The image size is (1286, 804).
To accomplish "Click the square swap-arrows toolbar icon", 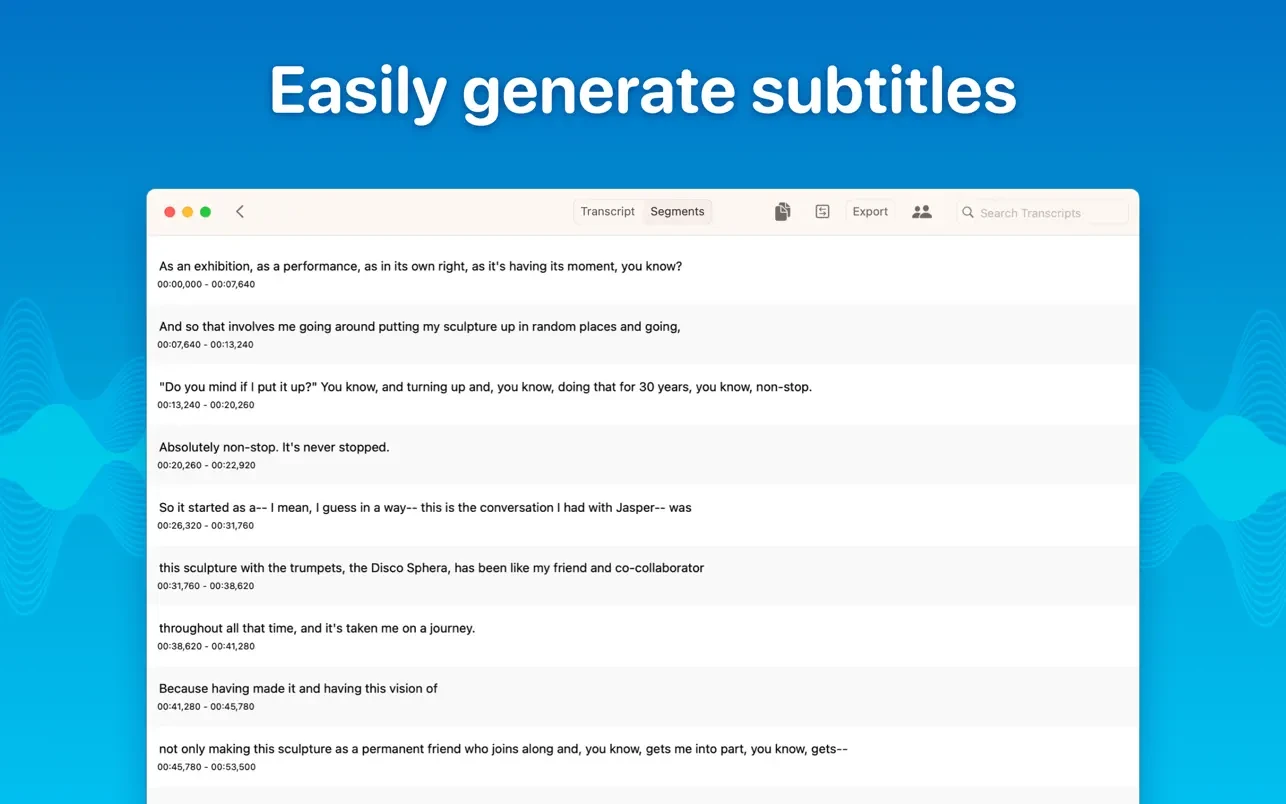I will coord(822,212).
